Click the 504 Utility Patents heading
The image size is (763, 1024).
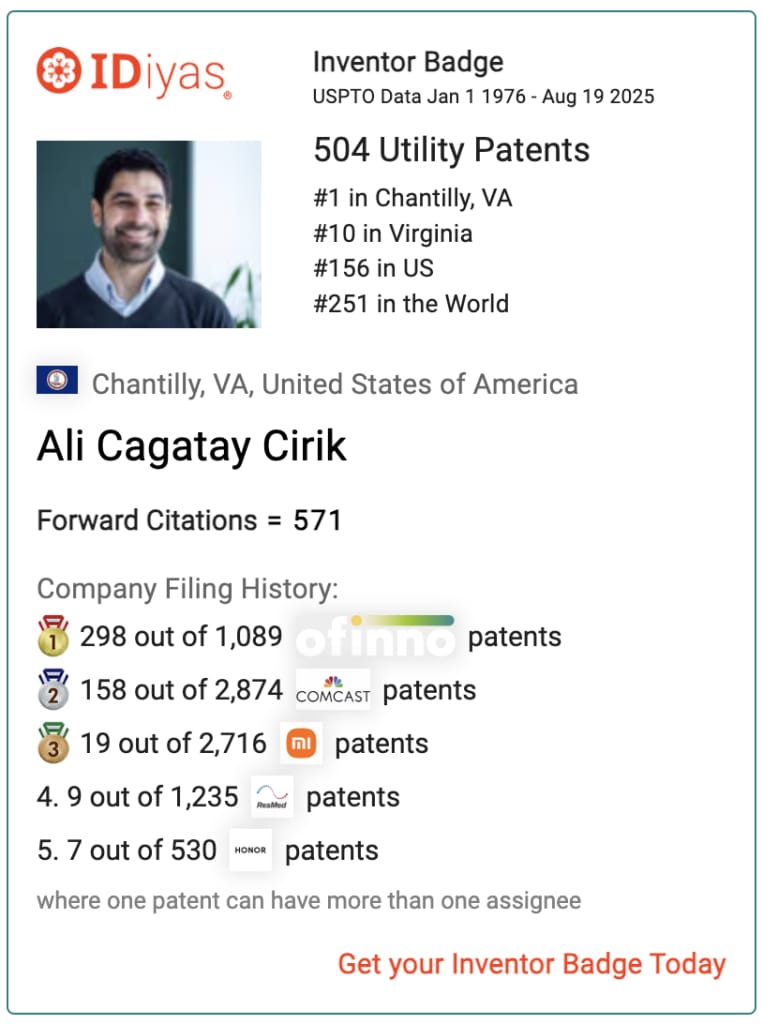451,150
